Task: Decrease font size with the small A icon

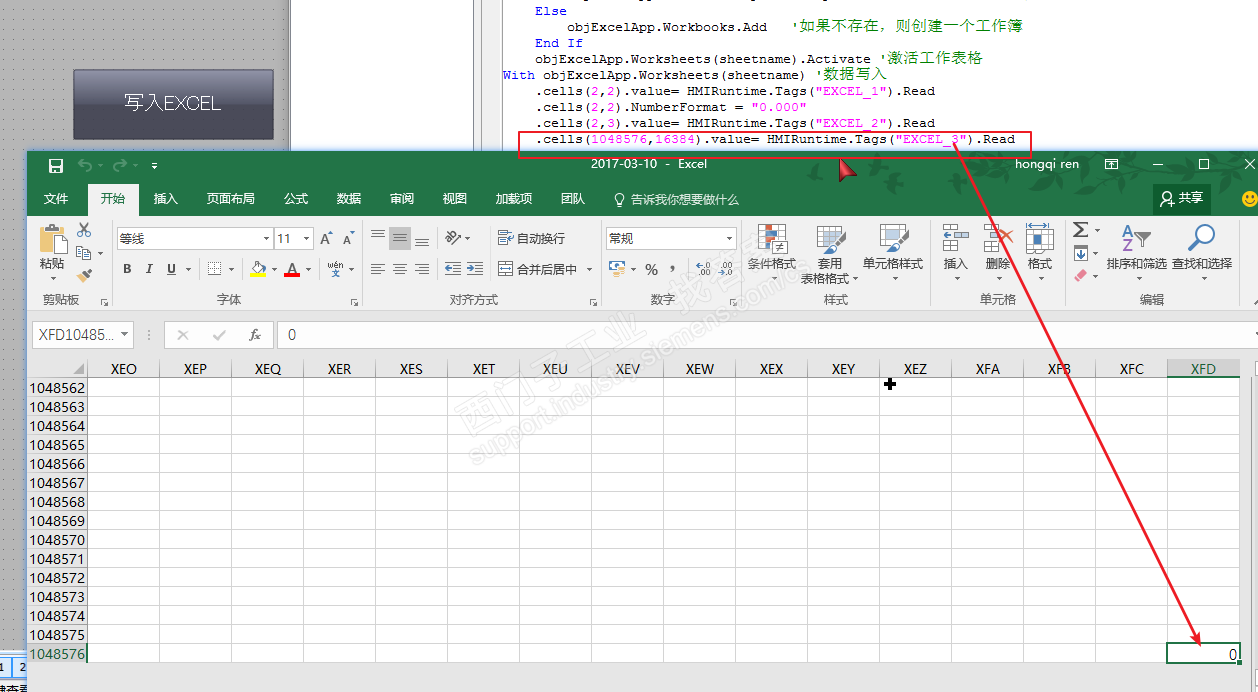Action: click(348, 239)
